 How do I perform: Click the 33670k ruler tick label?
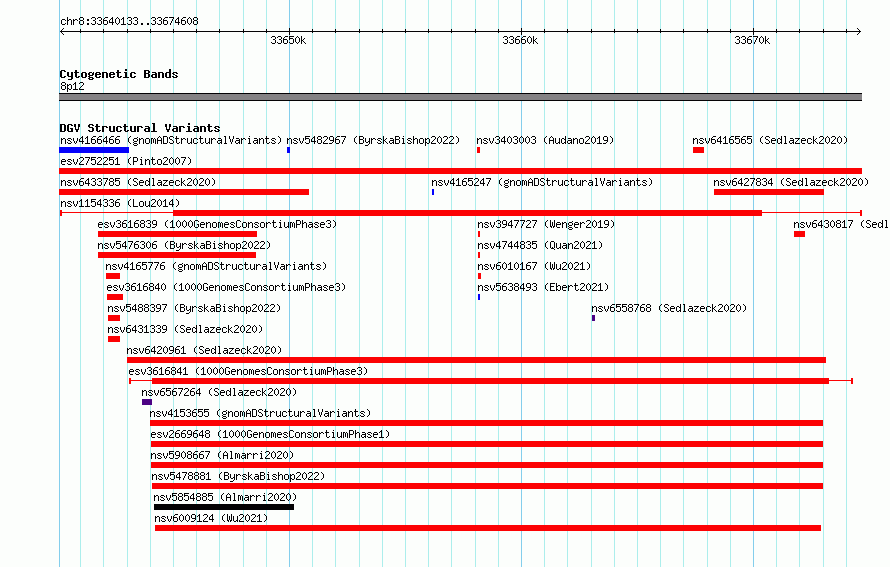pyautogui.click(x=753, y=40)
